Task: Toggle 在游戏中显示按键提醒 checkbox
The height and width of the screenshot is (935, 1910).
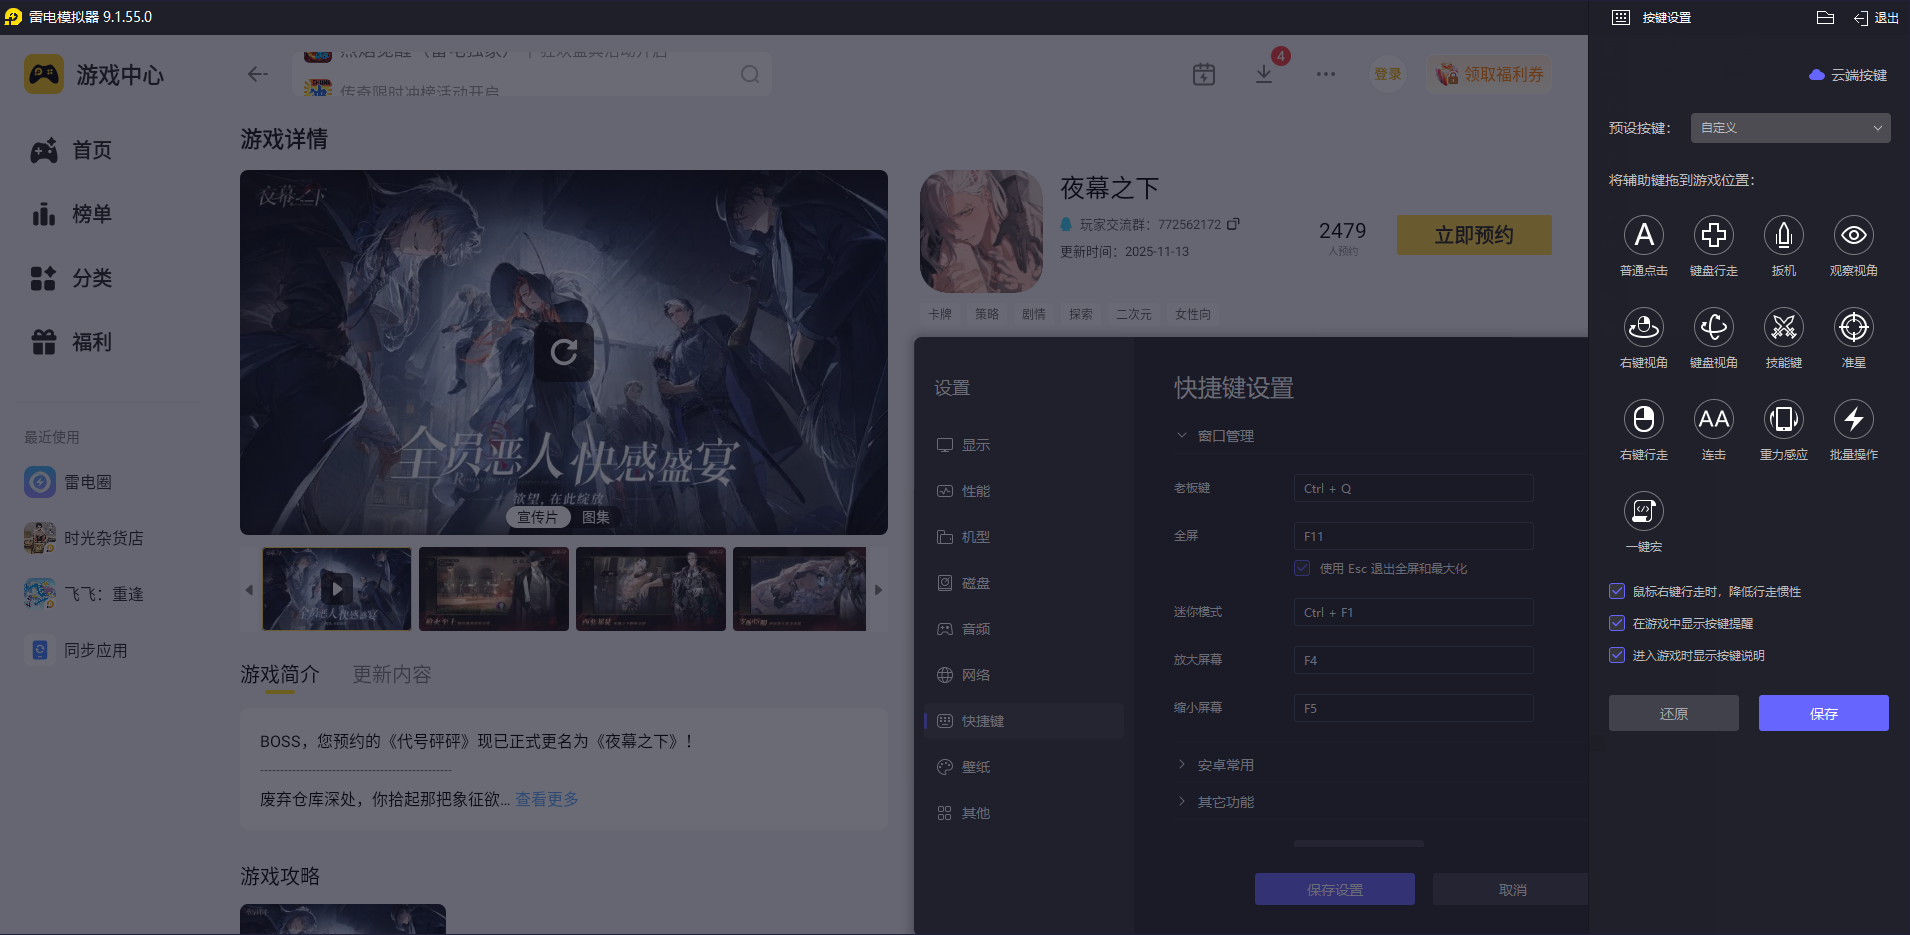Action: [1617, 623]
